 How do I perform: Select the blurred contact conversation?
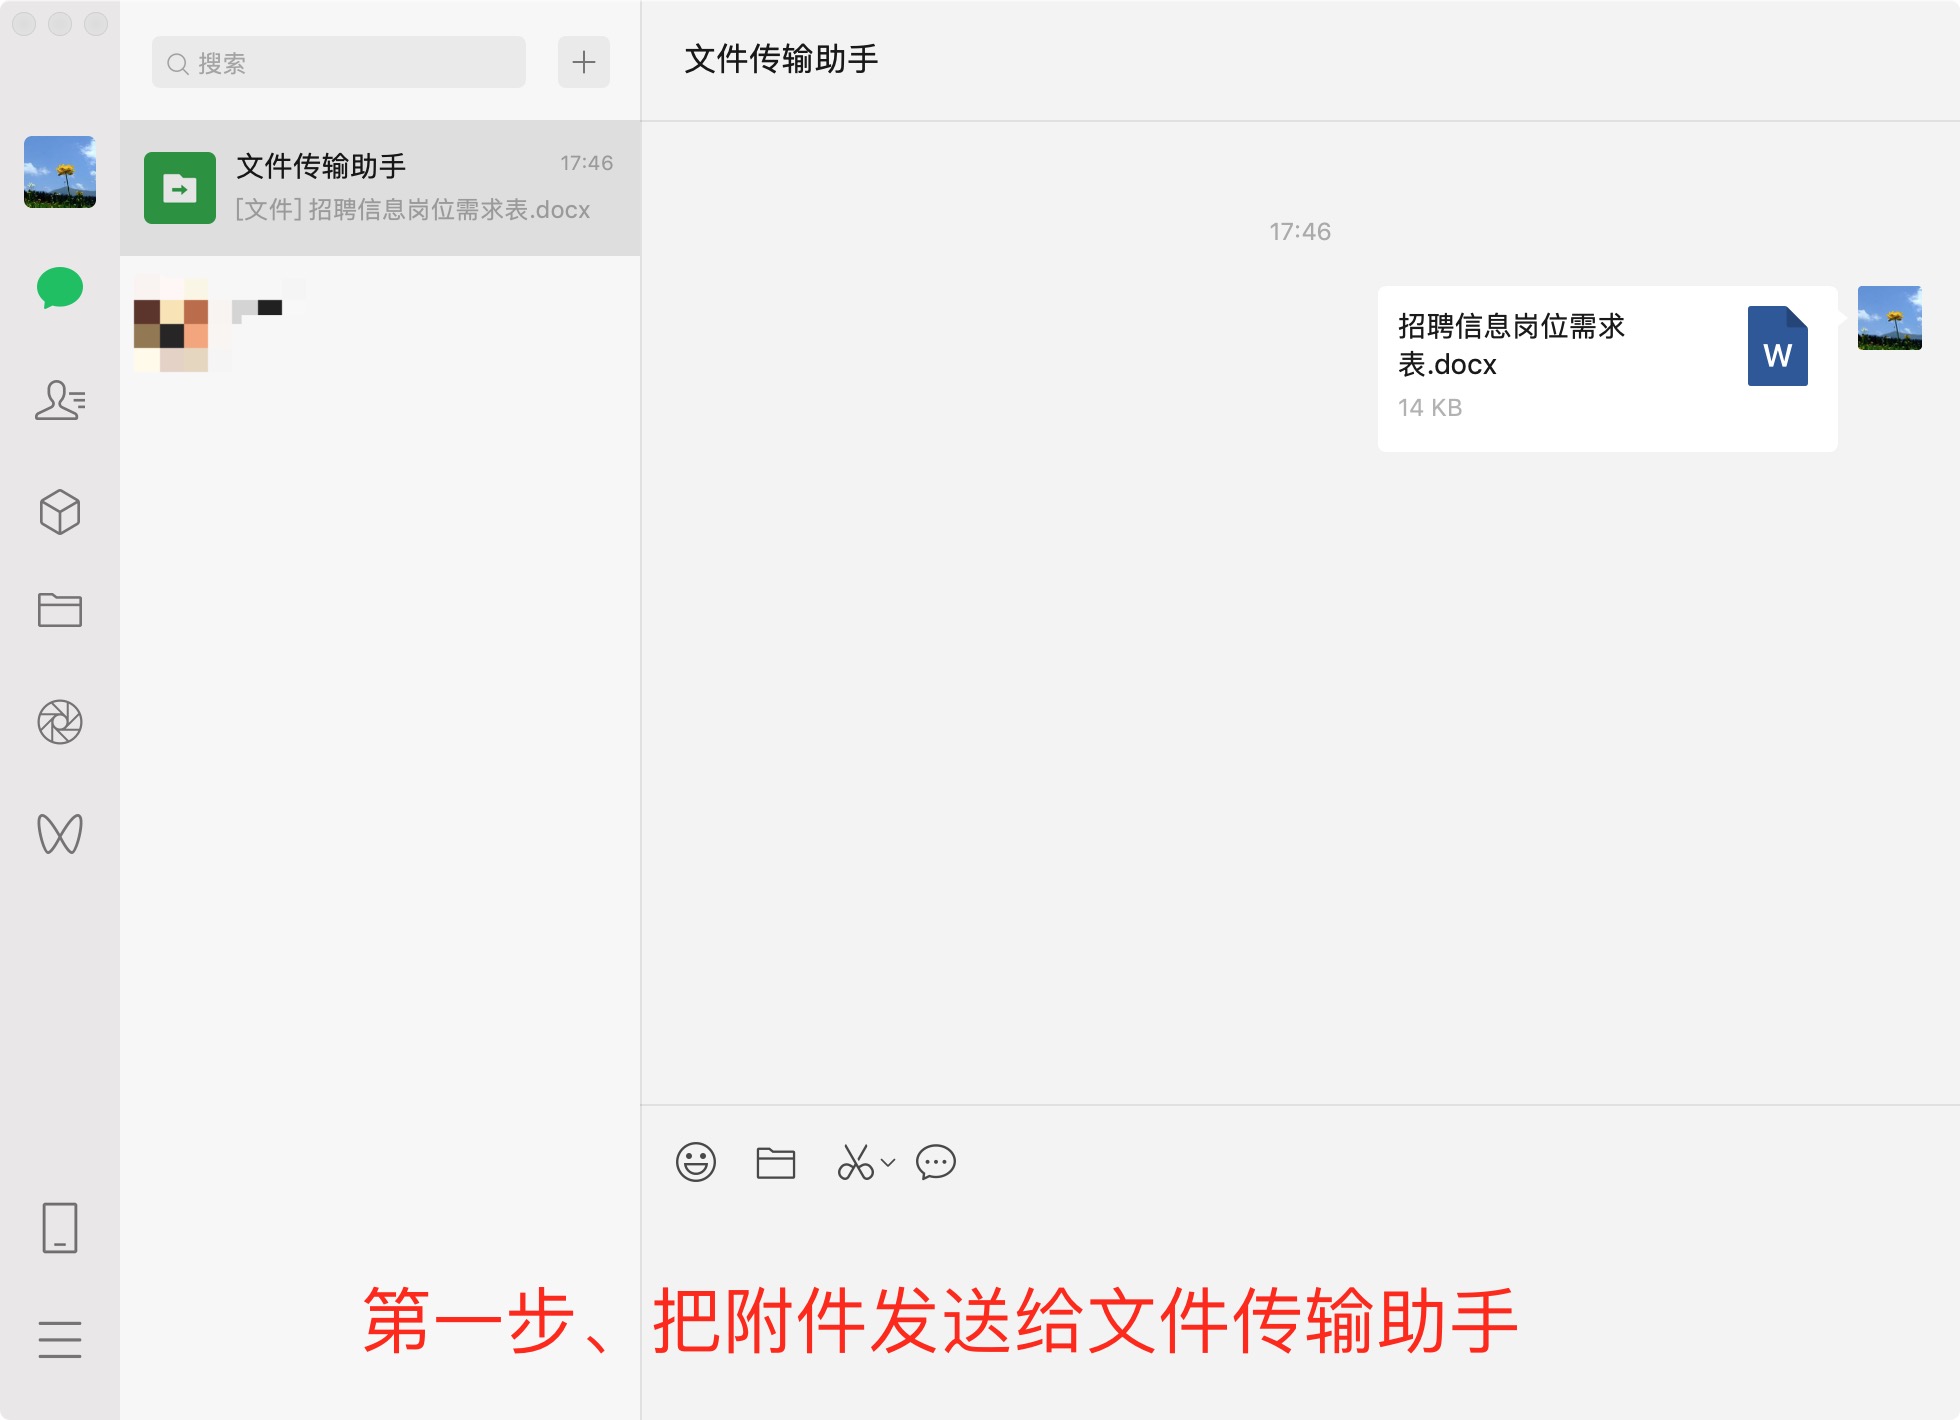pyautogui.click(x=380, y=323)
